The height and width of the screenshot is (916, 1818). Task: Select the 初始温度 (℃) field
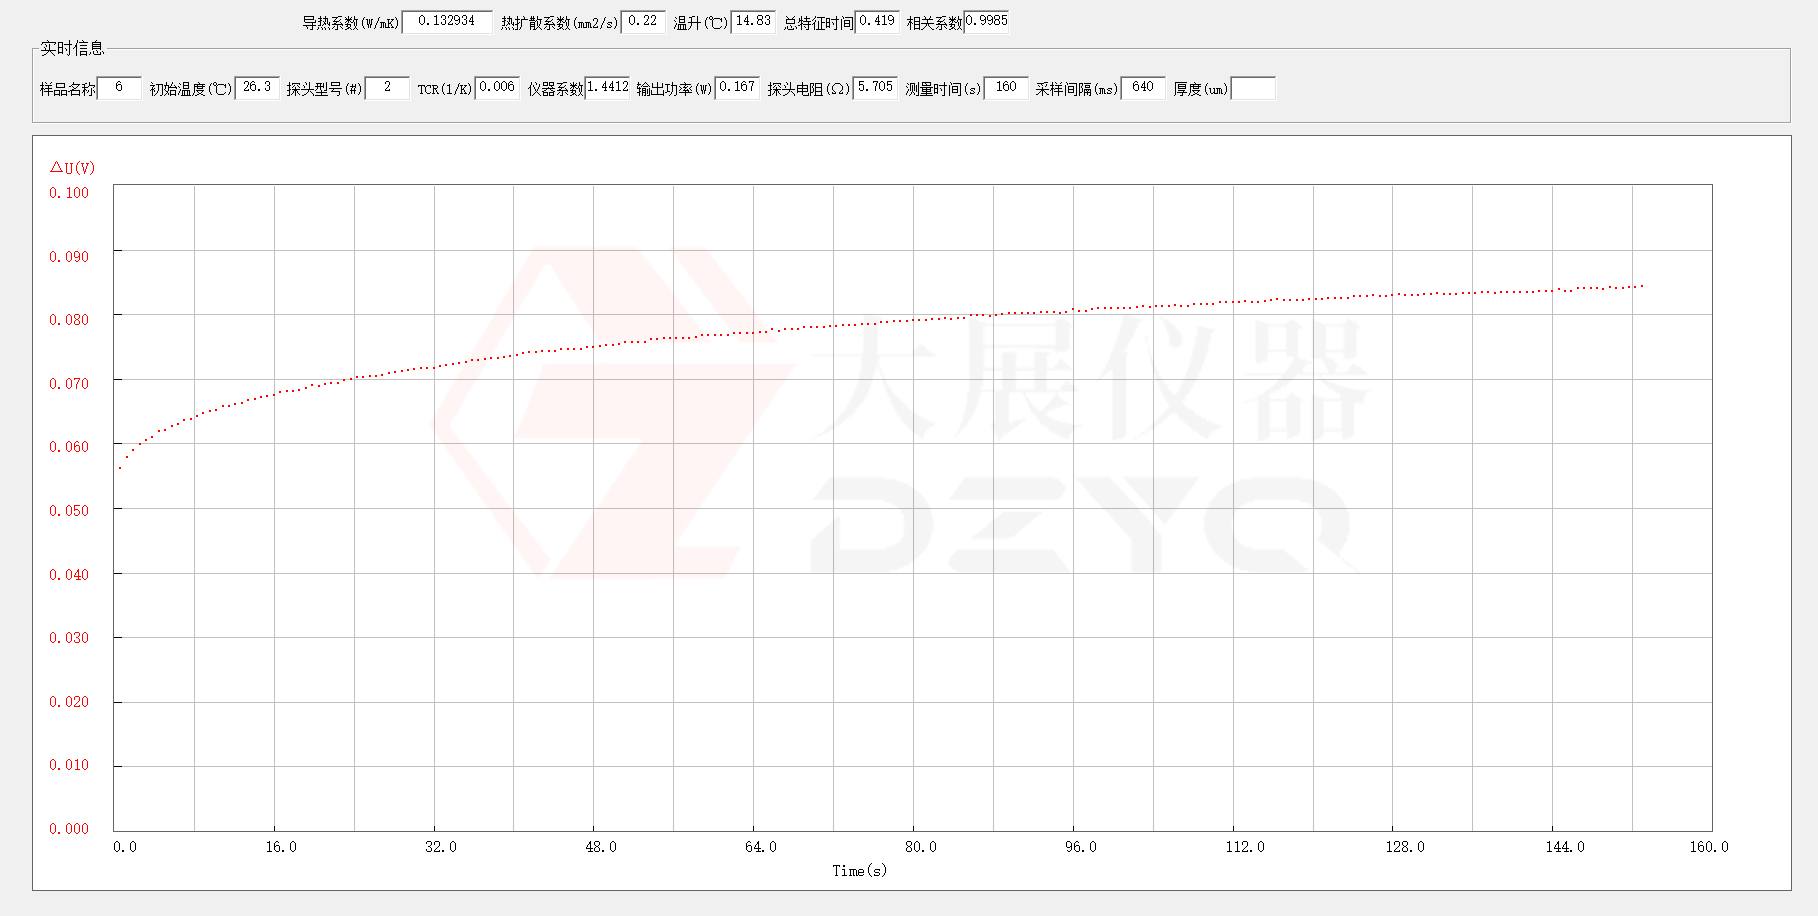point(257,88)
